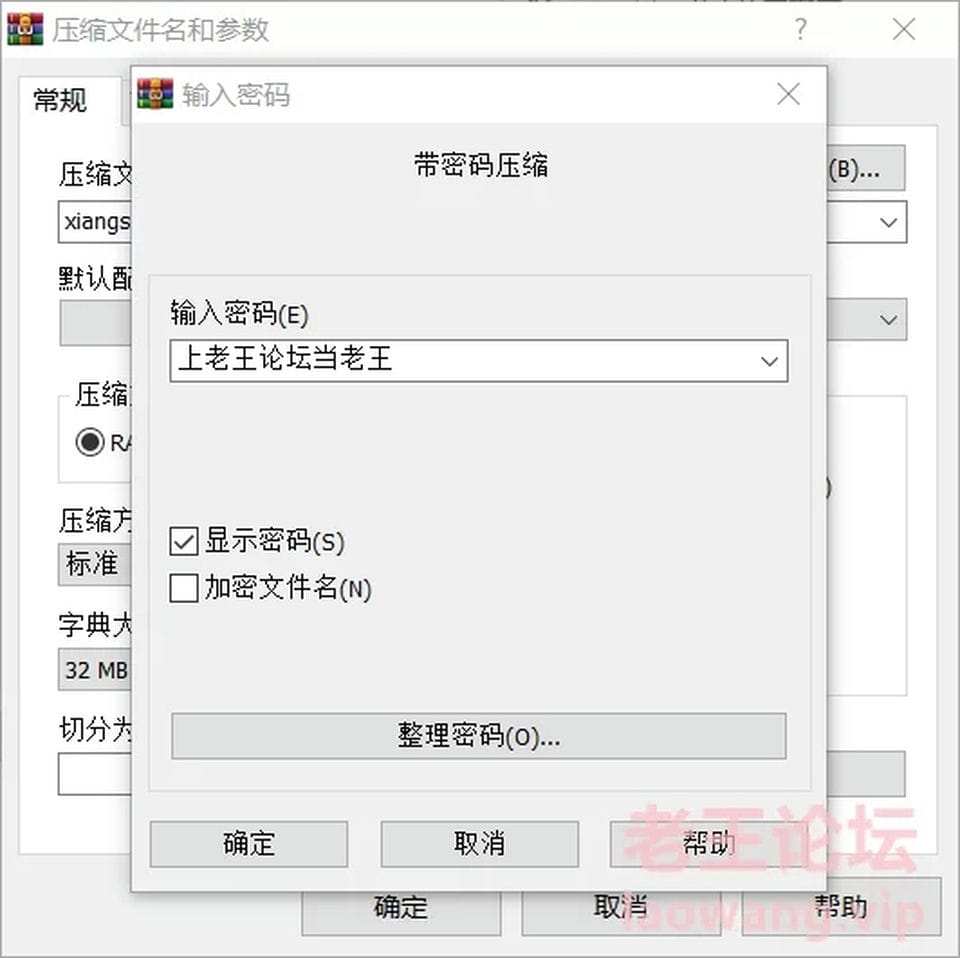Click the WinRAR icon in password dialog title
This screenshot has width=960, height=958.
(155, 94)
